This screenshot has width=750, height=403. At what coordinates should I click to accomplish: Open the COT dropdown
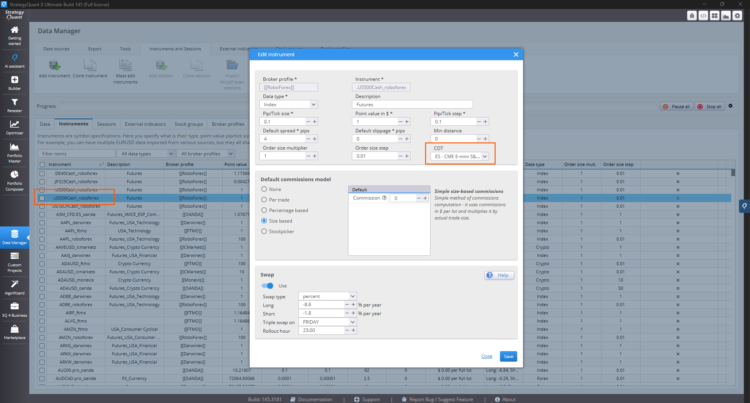[460, 156]
